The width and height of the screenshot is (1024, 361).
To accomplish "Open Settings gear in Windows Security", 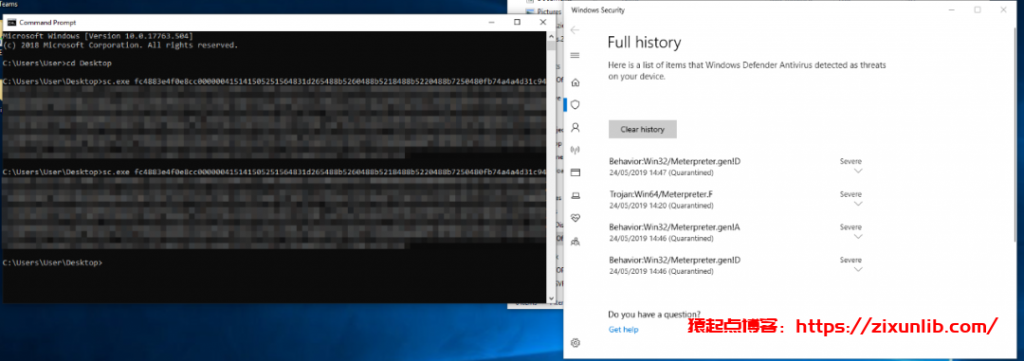I will click(x=575, y=343).
